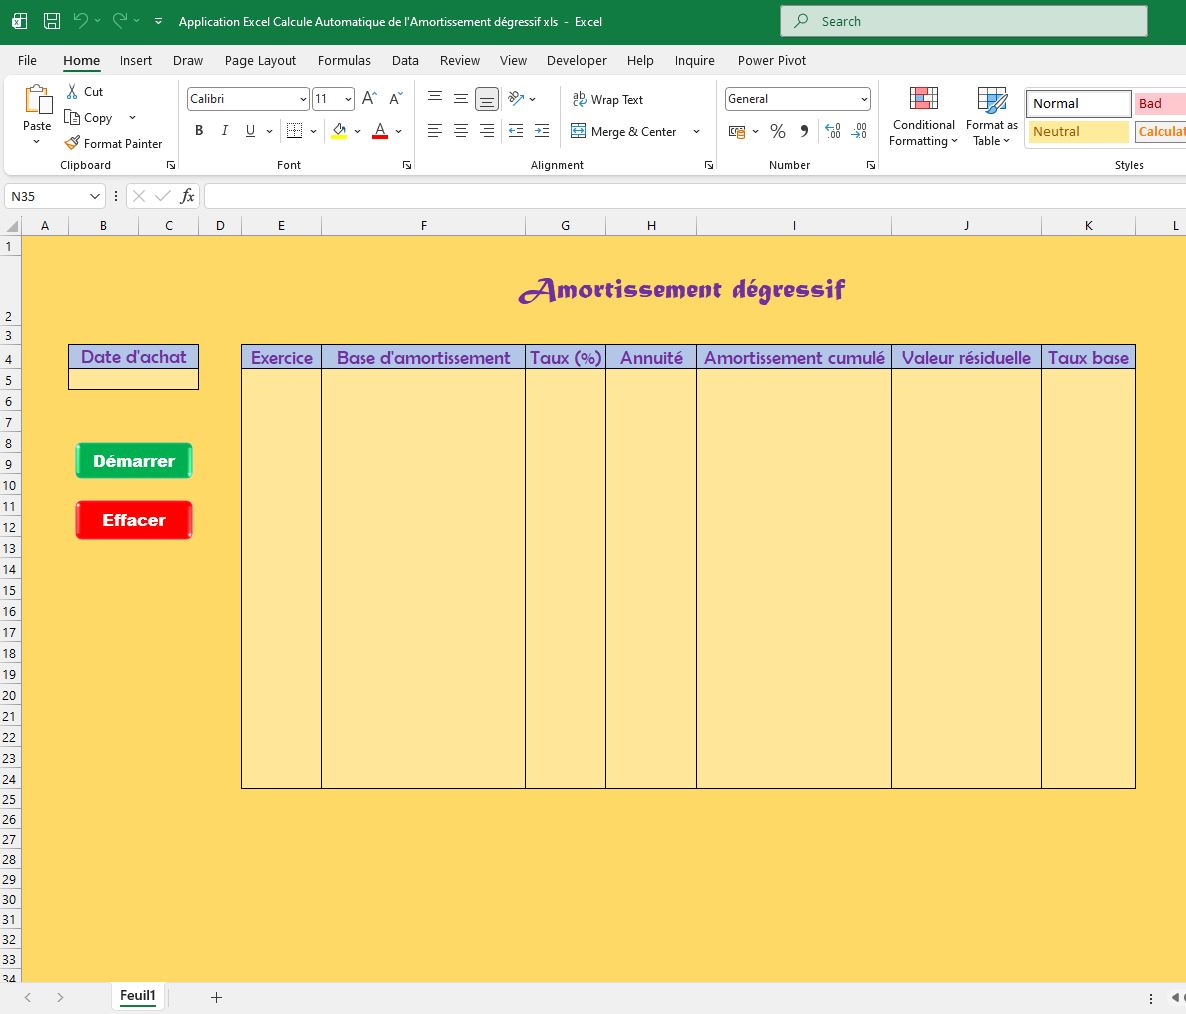This screenshot has width=1186, height=1014.
Task: Click the Select All corner triangle
Action: (11, 226)
